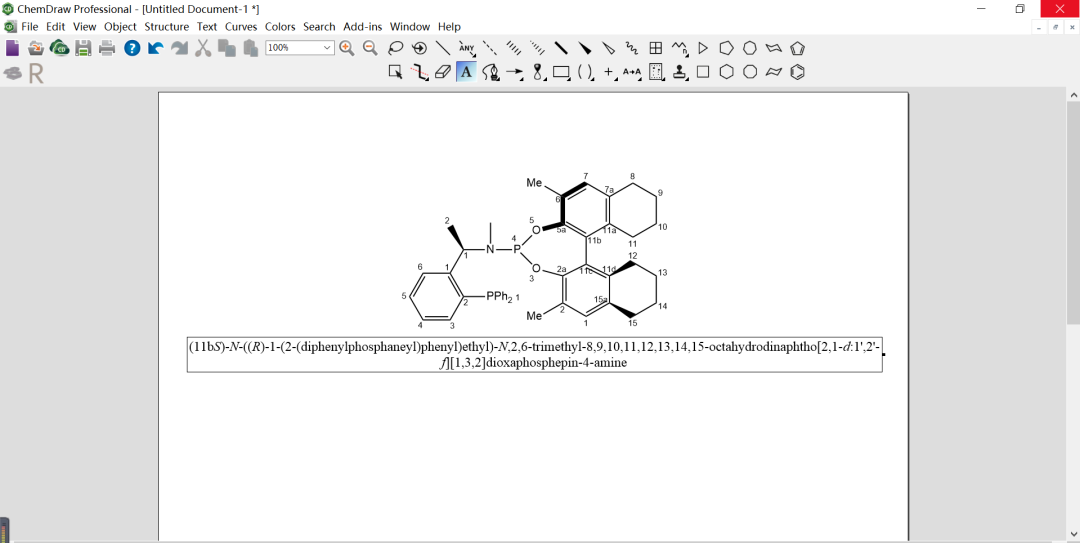The image size is (1080, 543).
Task: Open the Structure menu
Action: (167, 27)
